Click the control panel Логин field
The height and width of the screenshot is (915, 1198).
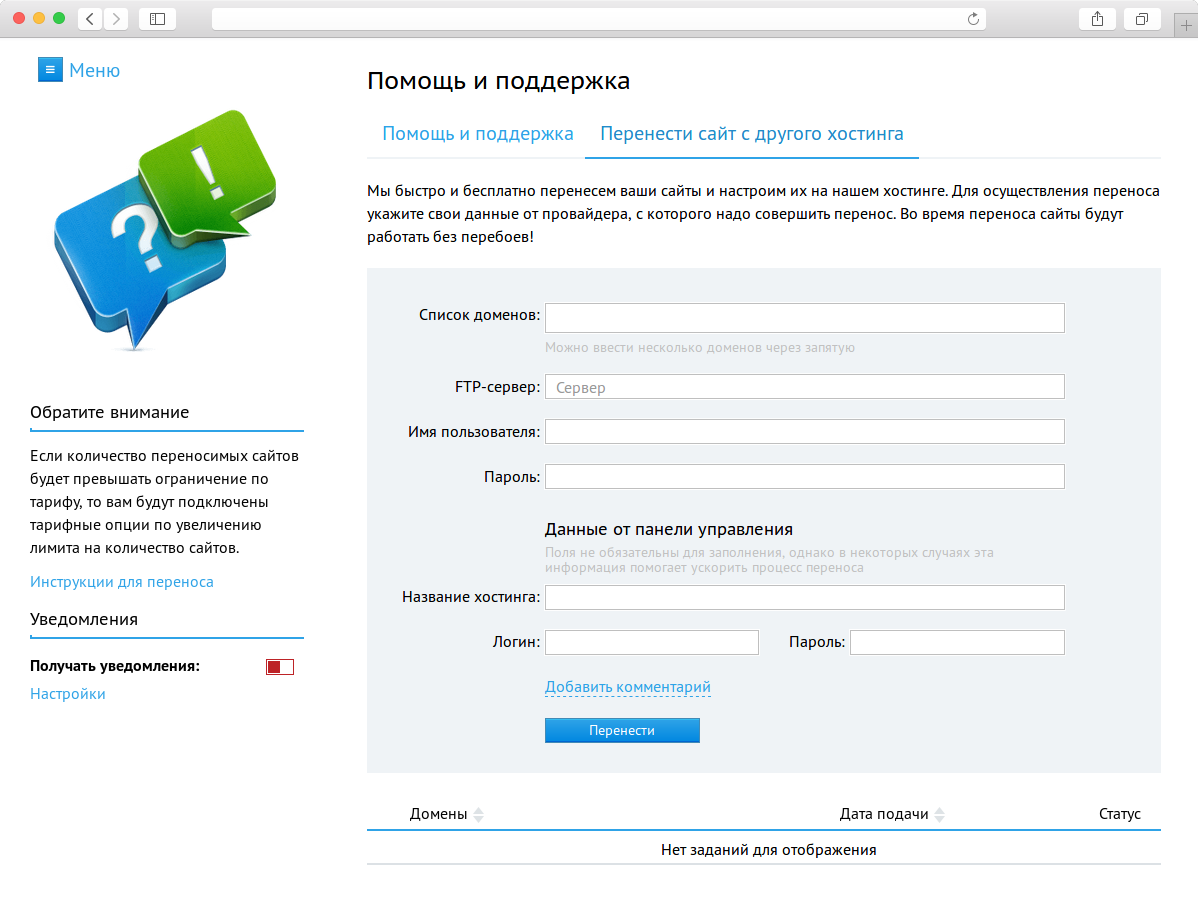652,642
